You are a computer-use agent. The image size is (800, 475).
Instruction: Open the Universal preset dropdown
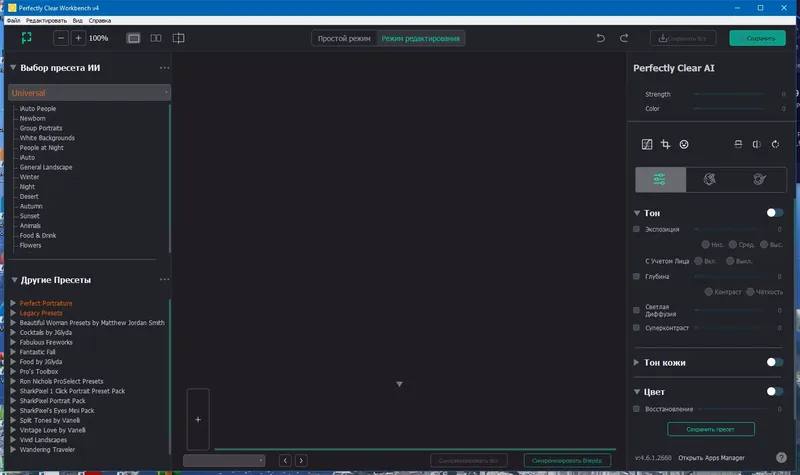tap(89, 93)
